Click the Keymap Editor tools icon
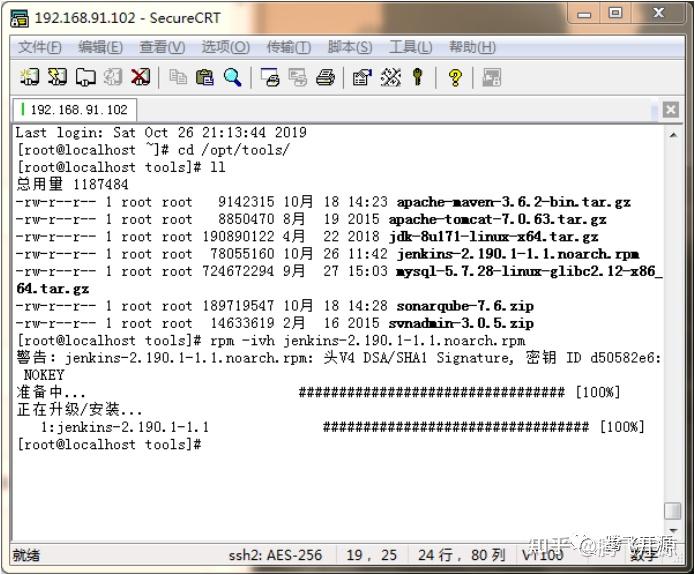Image resolution: width=695 pixels, height=575 pixels. coord(390,77)
